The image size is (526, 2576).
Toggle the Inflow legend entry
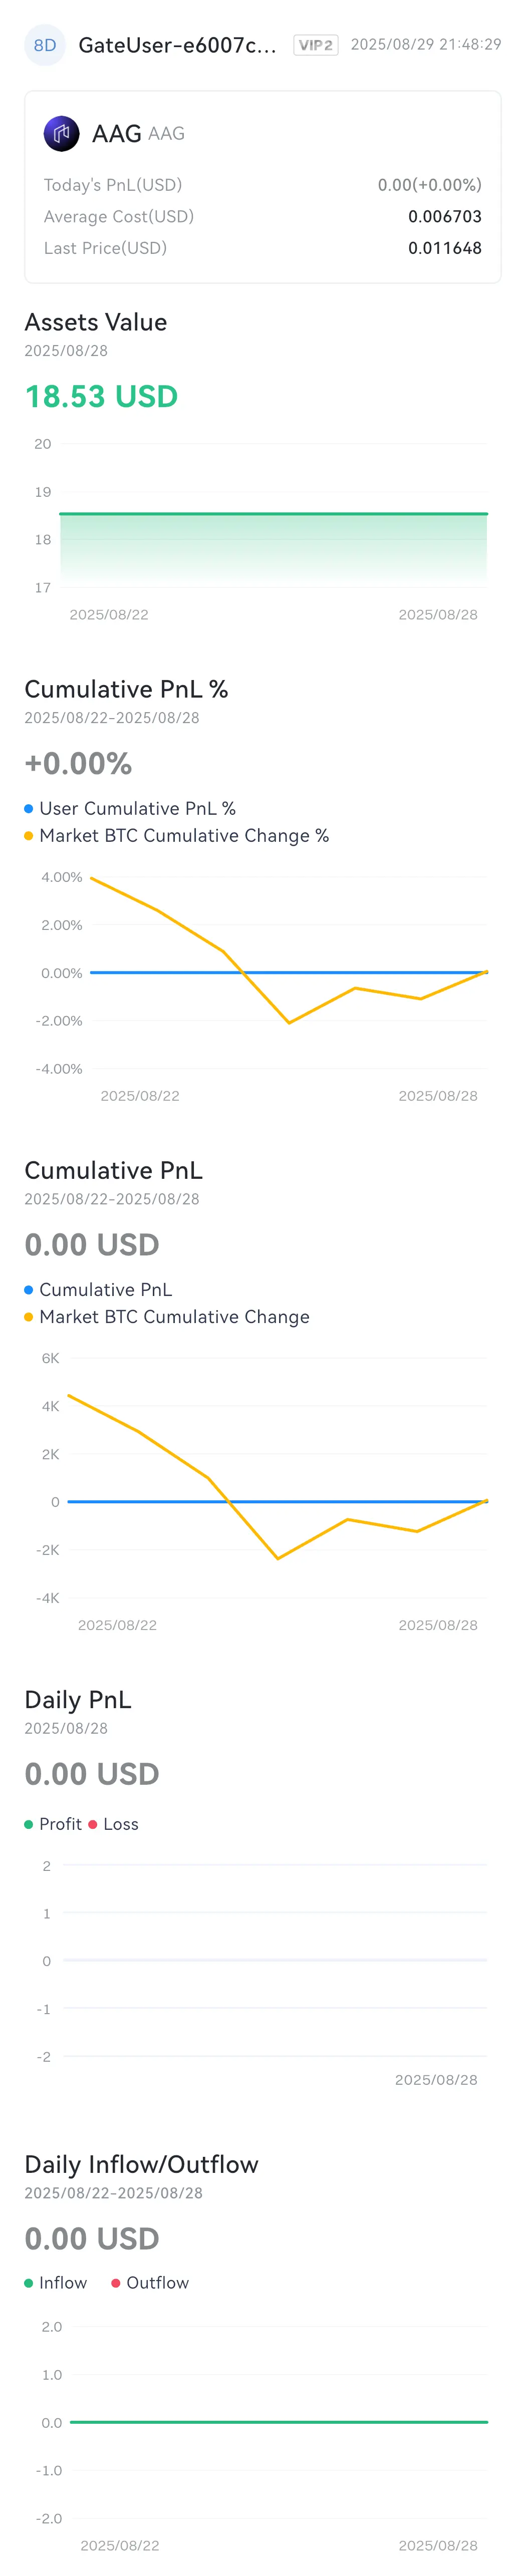click(x=56, y=2282)
